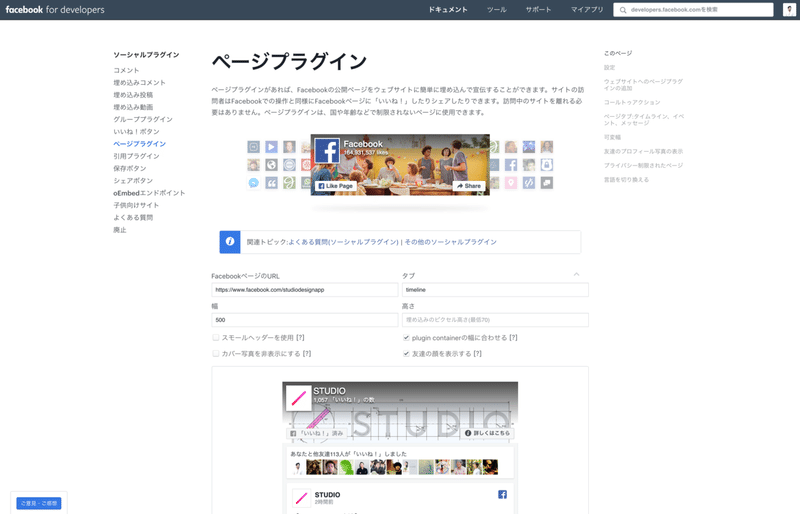Click the video play icon beside banner
Screen dimensions: 800x514
click(271, 147)
